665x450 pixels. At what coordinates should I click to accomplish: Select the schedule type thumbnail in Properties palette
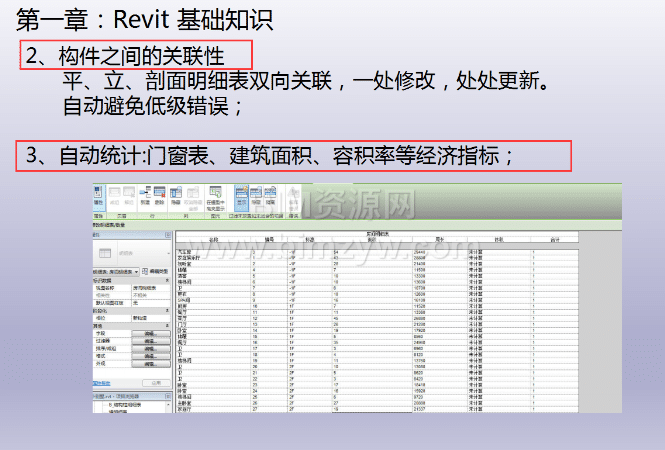coord(105,253)
